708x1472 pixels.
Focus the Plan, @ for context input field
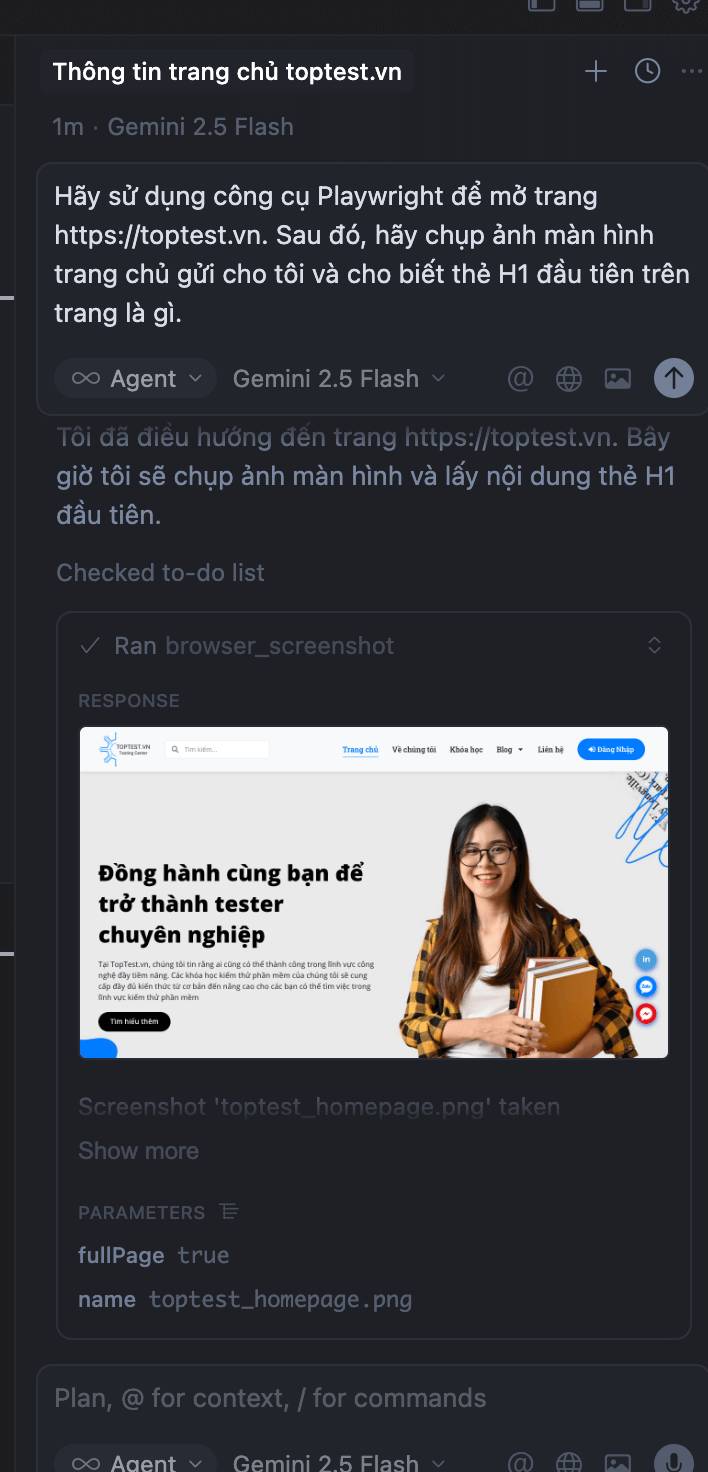pos(370,1398)
